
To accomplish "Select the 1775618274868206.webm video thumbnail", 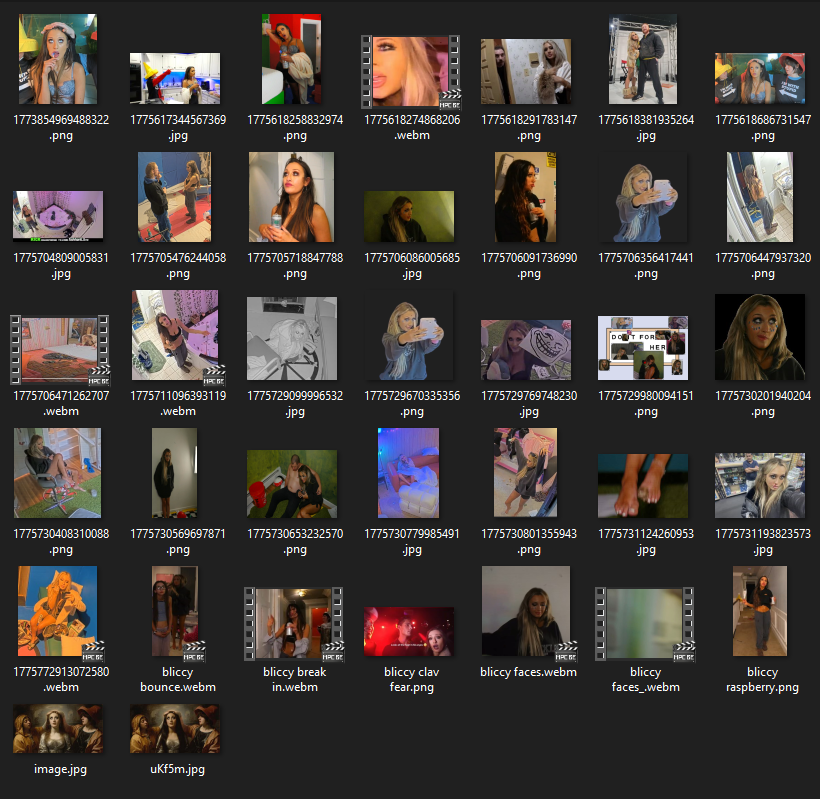I will pyautogui.click(x=411, y=72).
